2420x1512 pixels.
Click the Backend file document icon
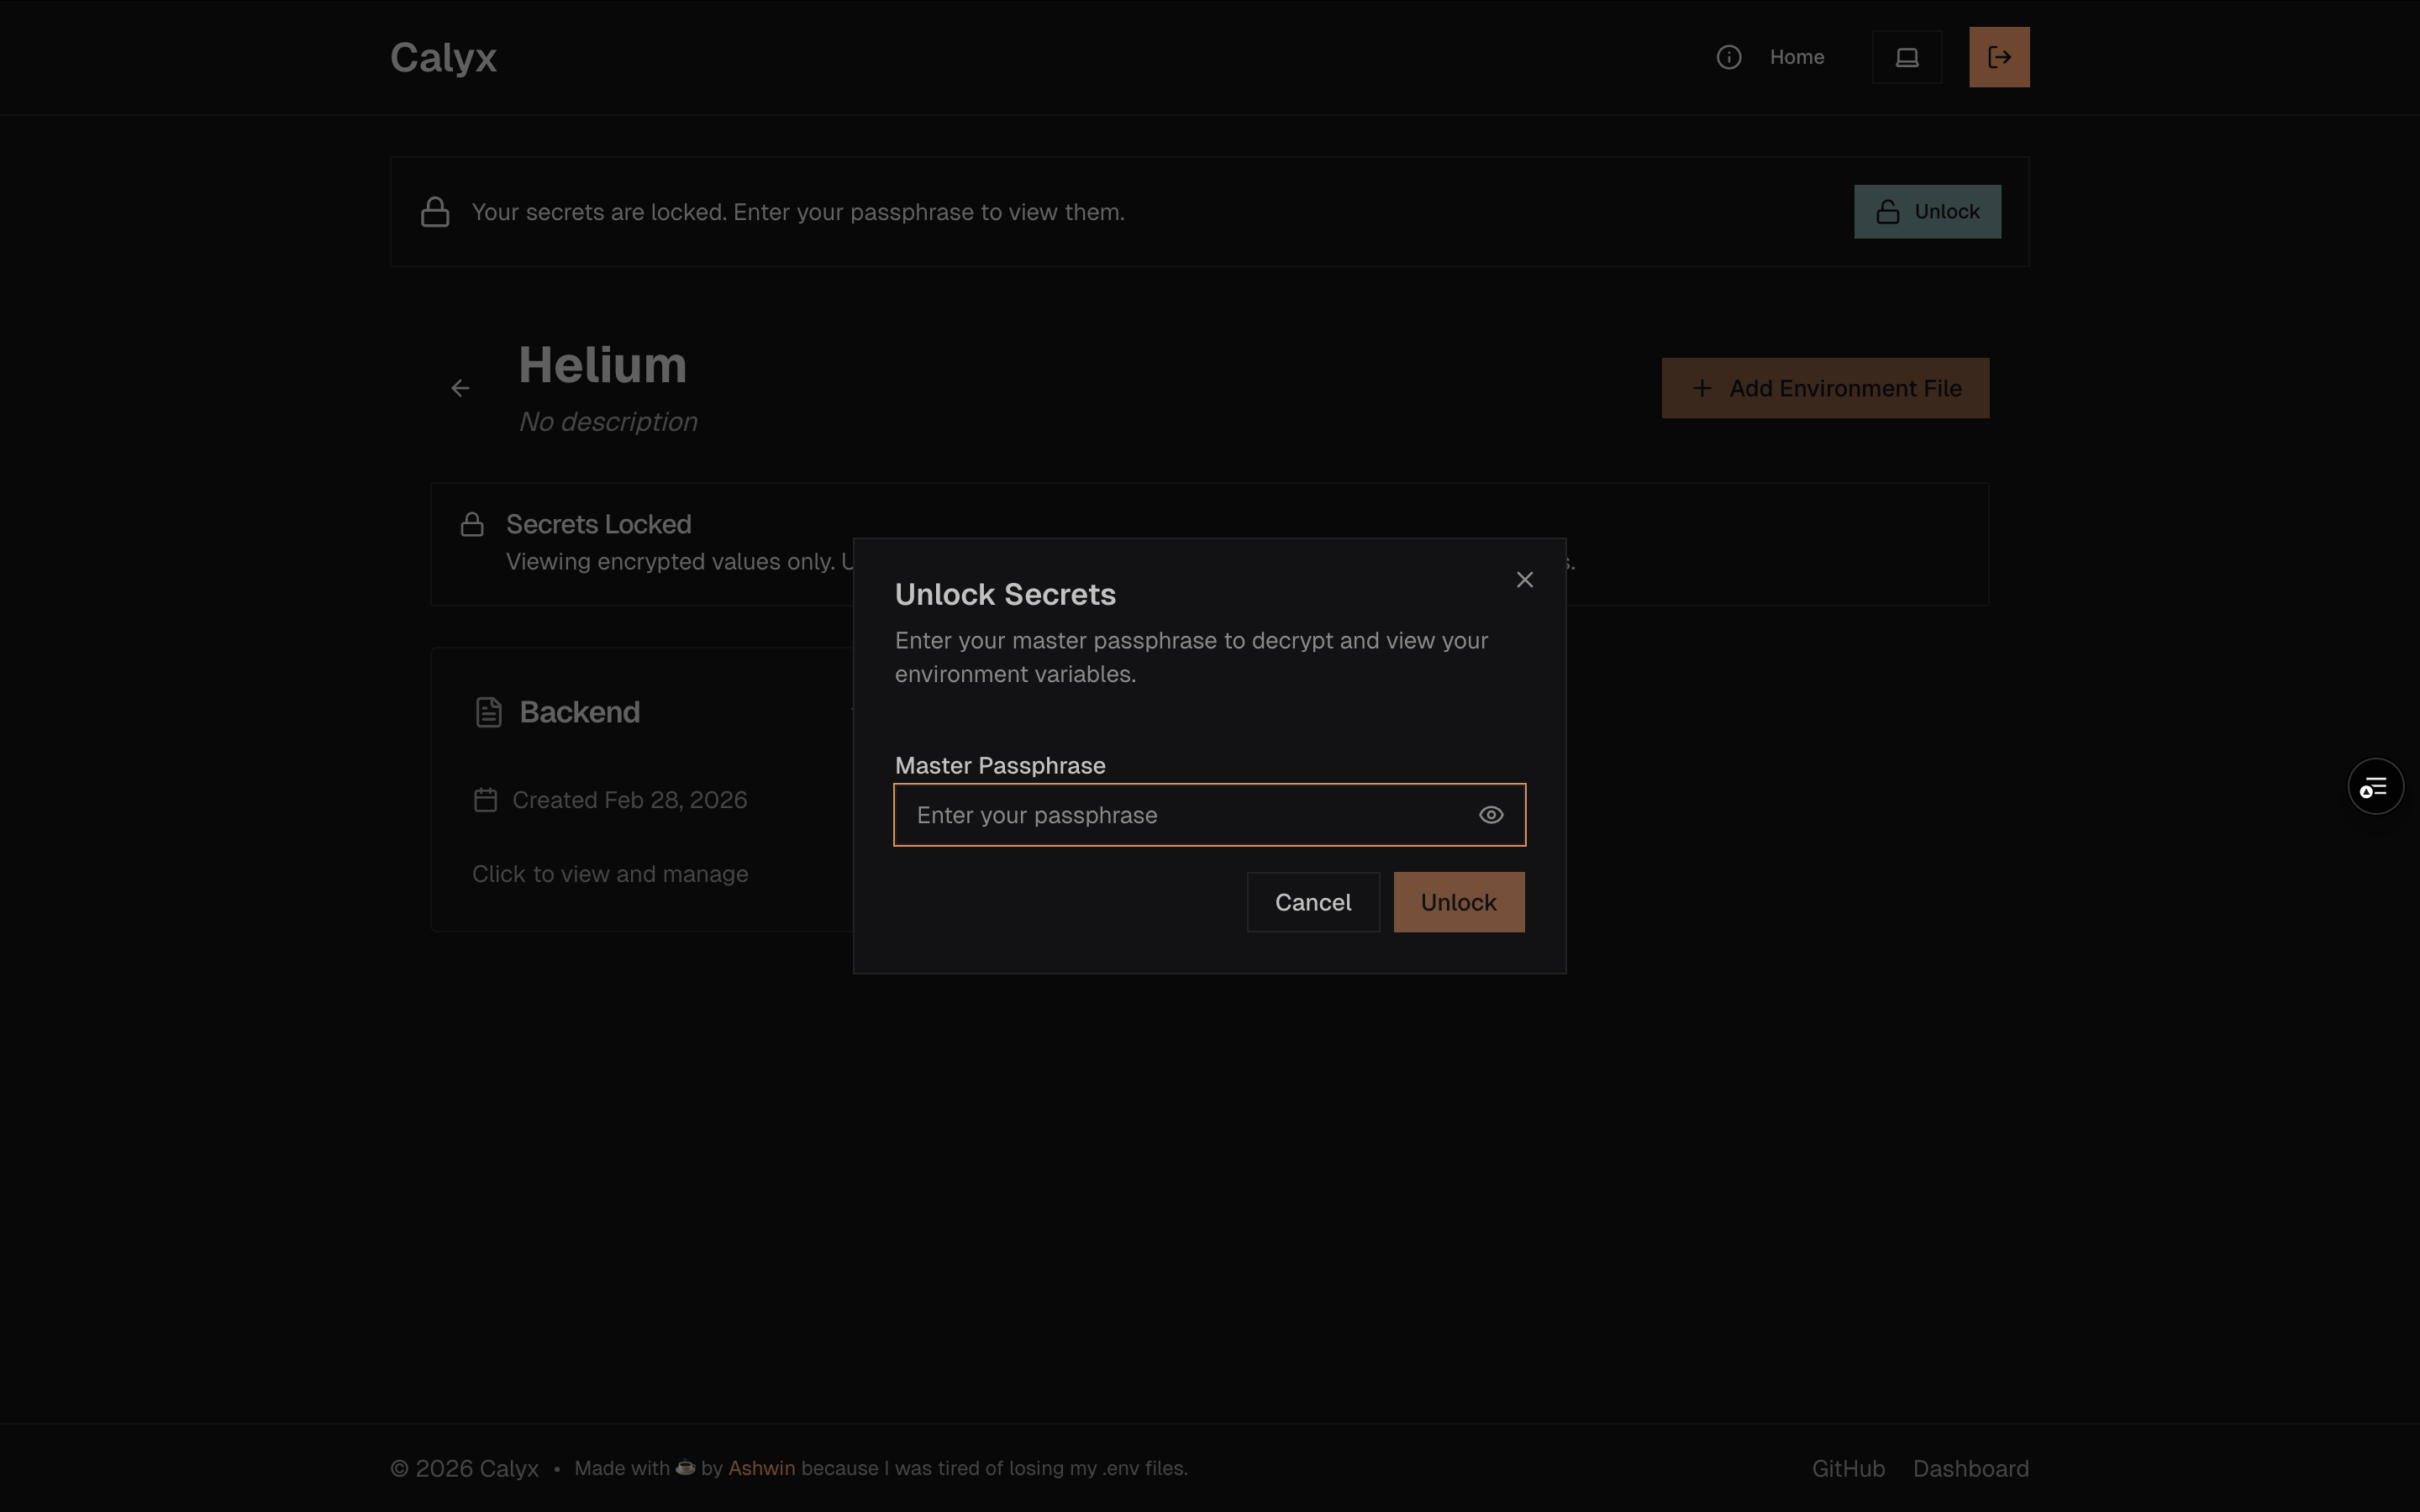pos(488,712)
